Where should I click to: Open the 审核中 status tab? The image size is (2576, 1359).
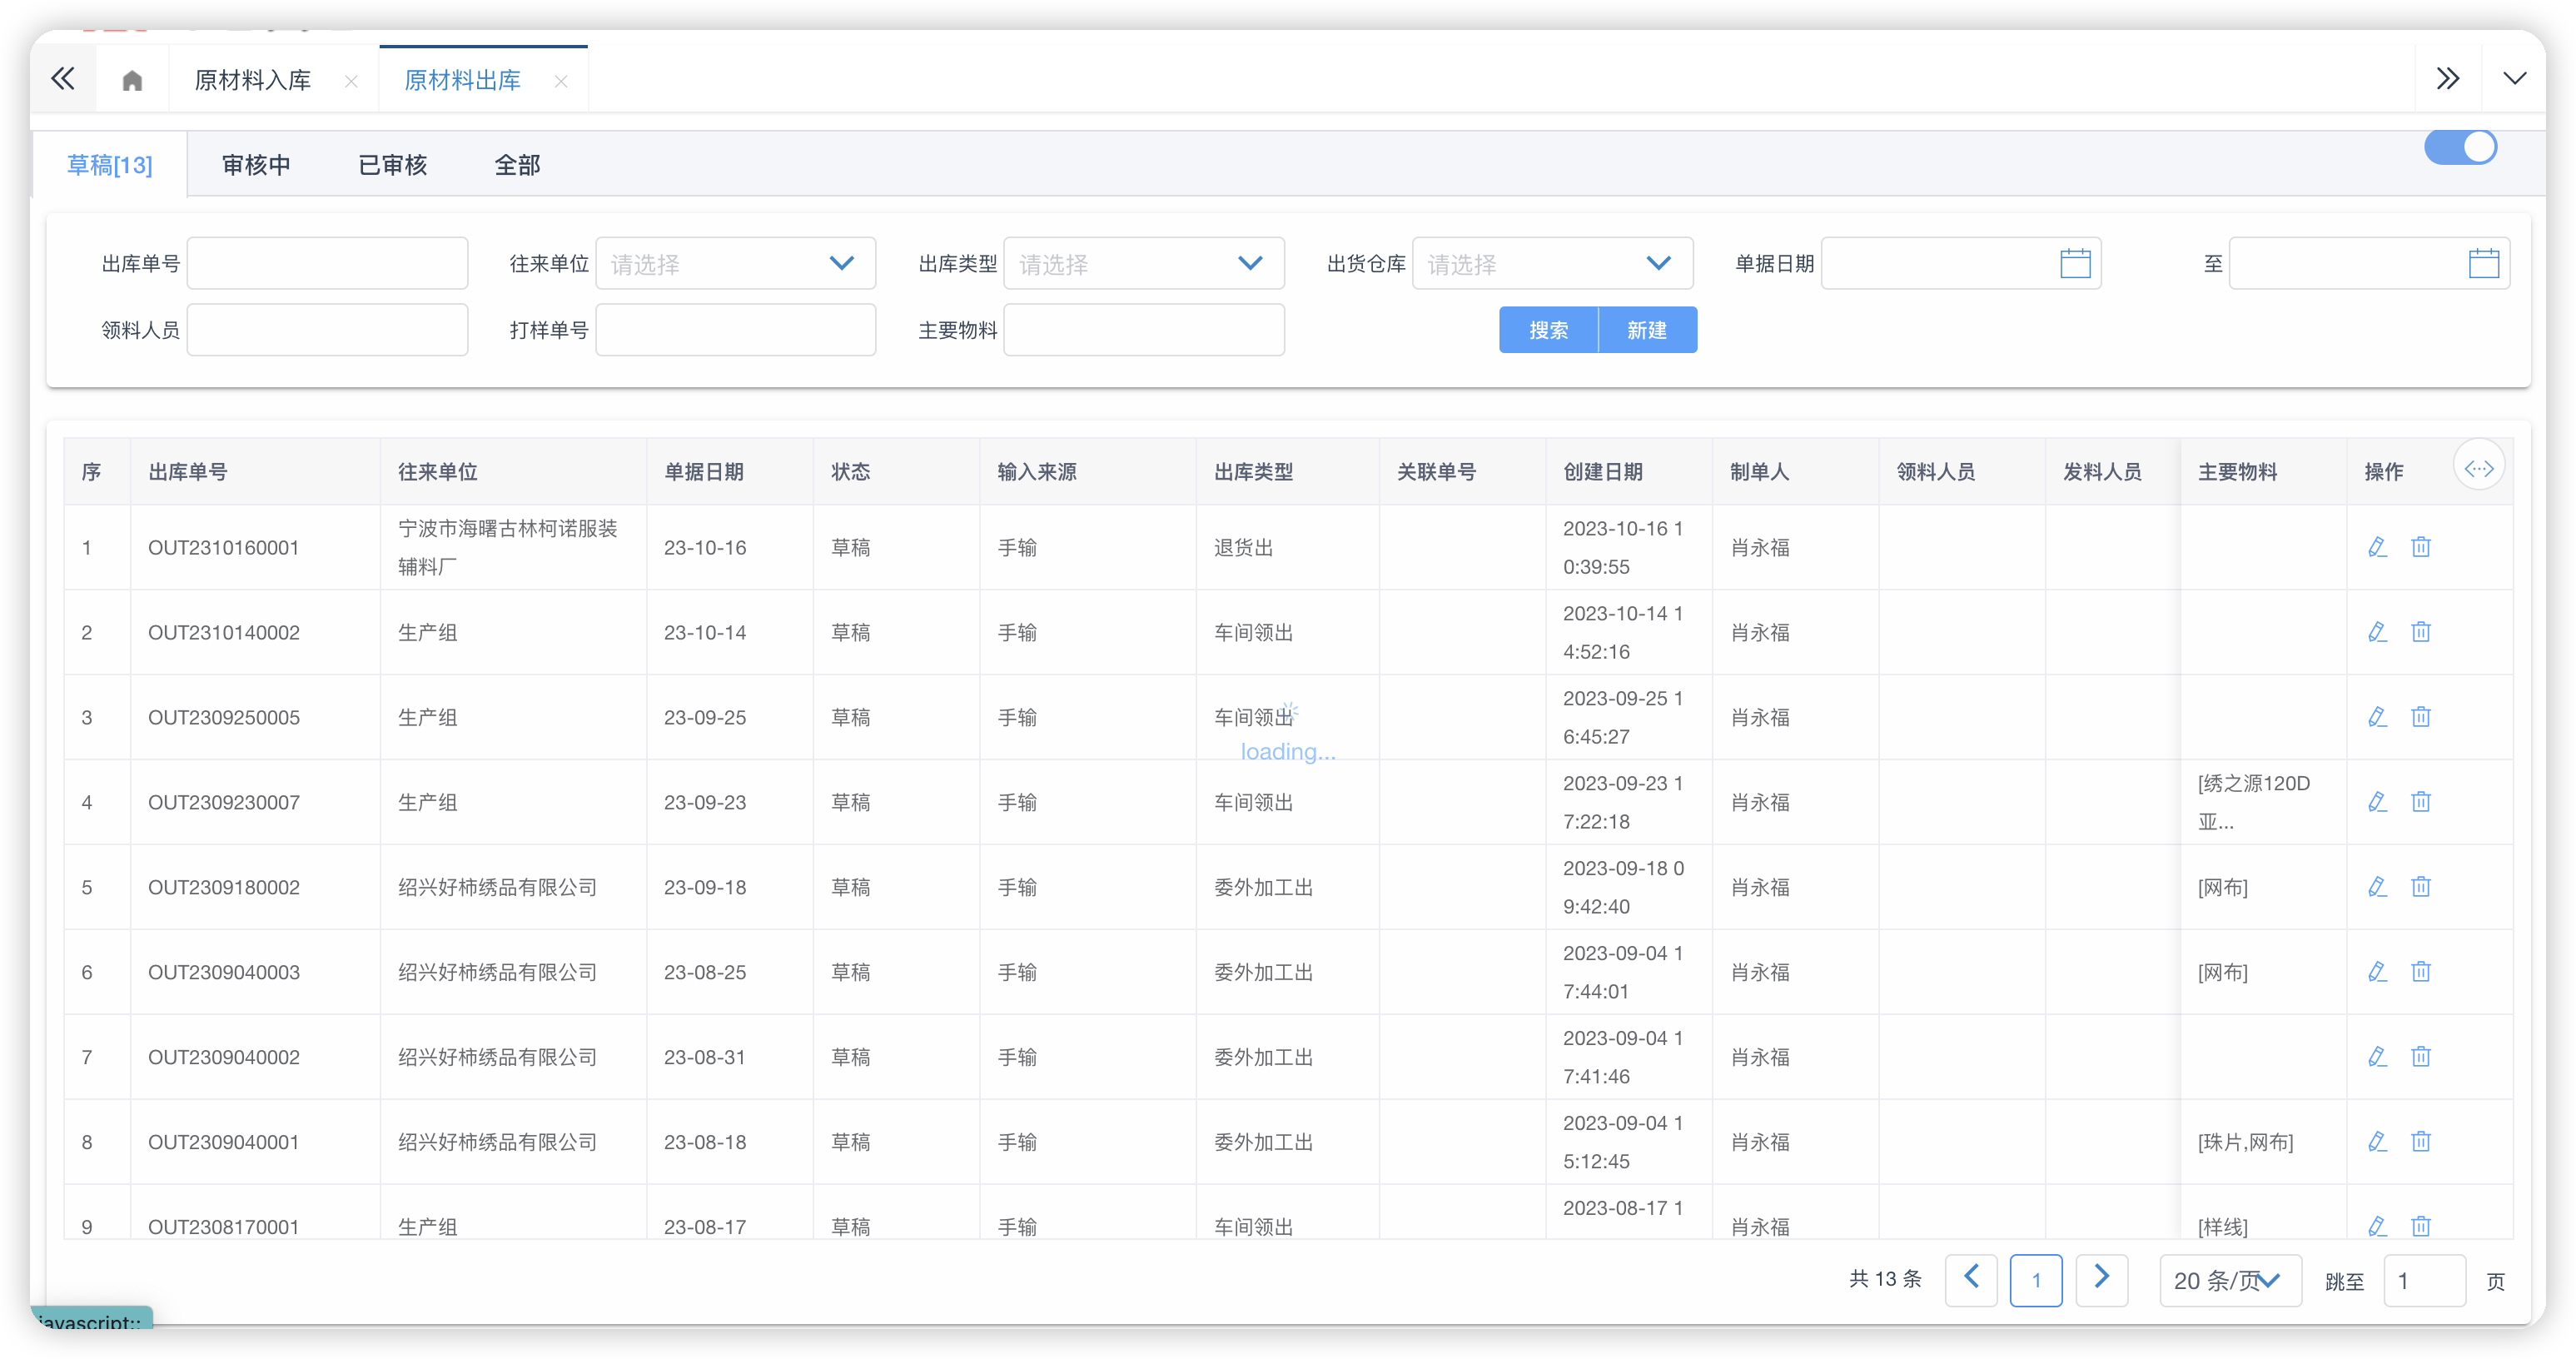click(256, 165)
